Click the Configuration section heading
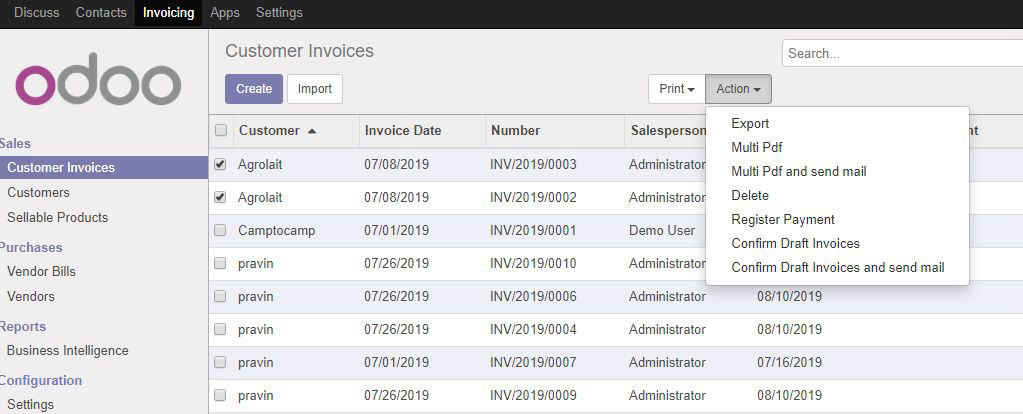Viewport: 1023px width, 414px height. pos(41,380)
